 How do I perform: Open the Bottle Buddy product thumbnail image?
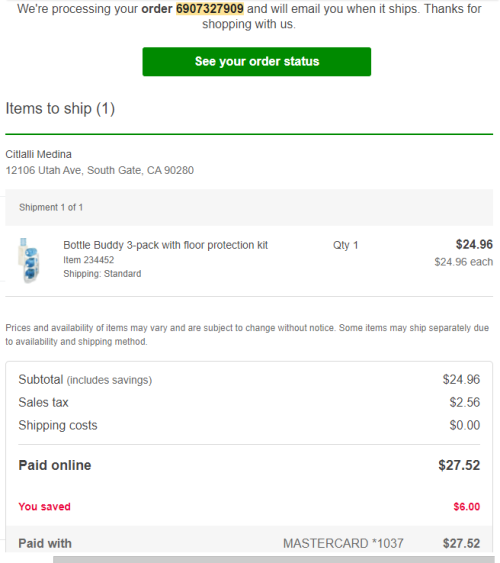[x=28, y=260]
